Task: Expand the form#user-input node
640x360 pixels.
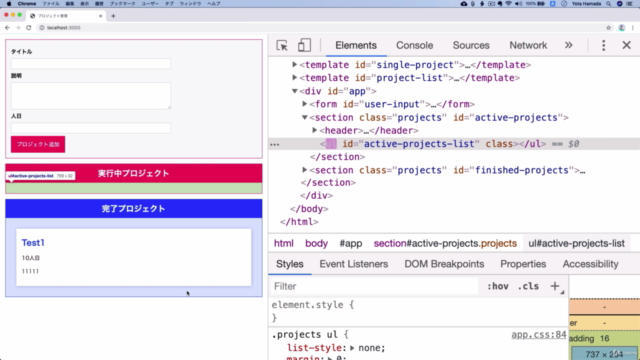Action: click(x=304, y=104)
